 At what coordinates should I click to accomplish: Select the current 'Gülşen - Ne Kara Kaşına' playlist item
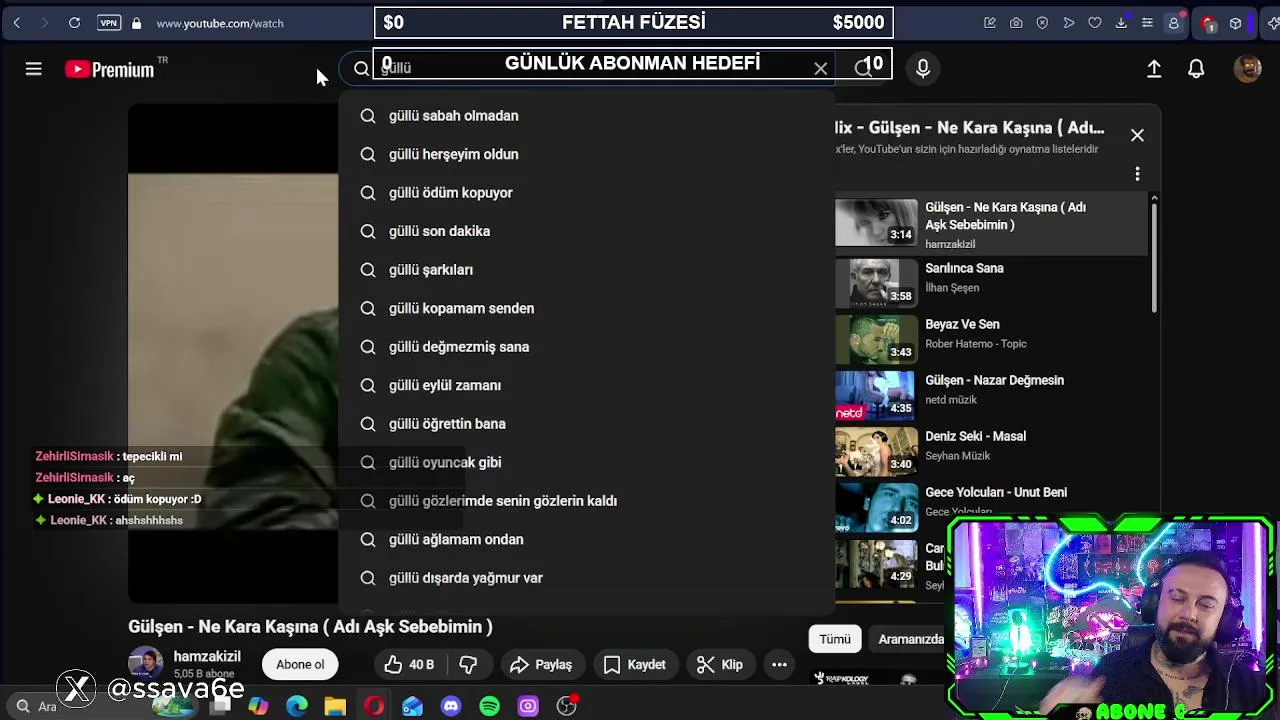point(990,223)
